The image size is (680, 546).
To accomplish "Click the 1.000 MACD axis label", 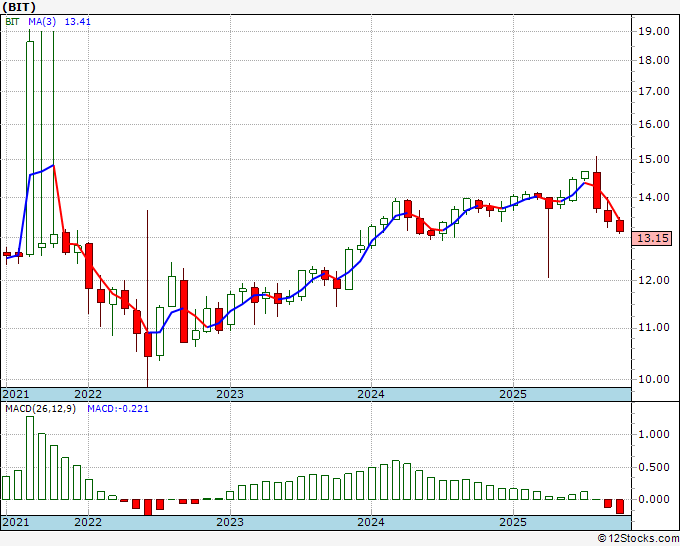I will tap(654, 435).
